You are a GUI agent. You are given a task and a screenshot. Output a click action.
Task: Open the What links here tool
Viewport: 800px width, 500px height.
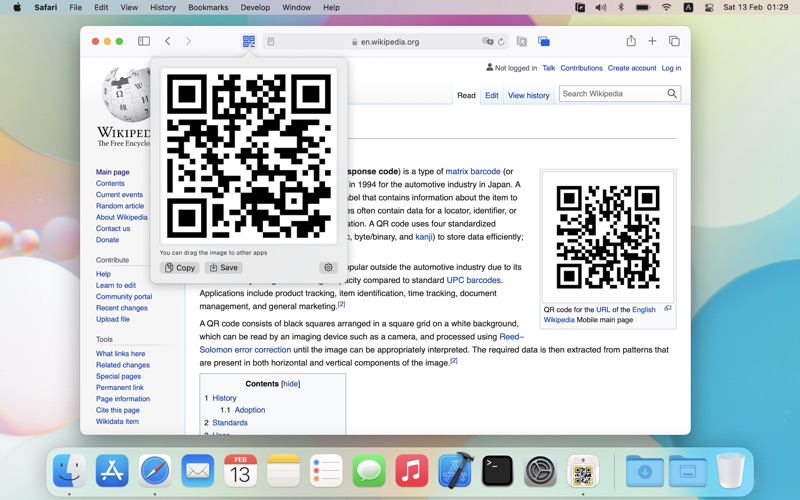(120, 354)
